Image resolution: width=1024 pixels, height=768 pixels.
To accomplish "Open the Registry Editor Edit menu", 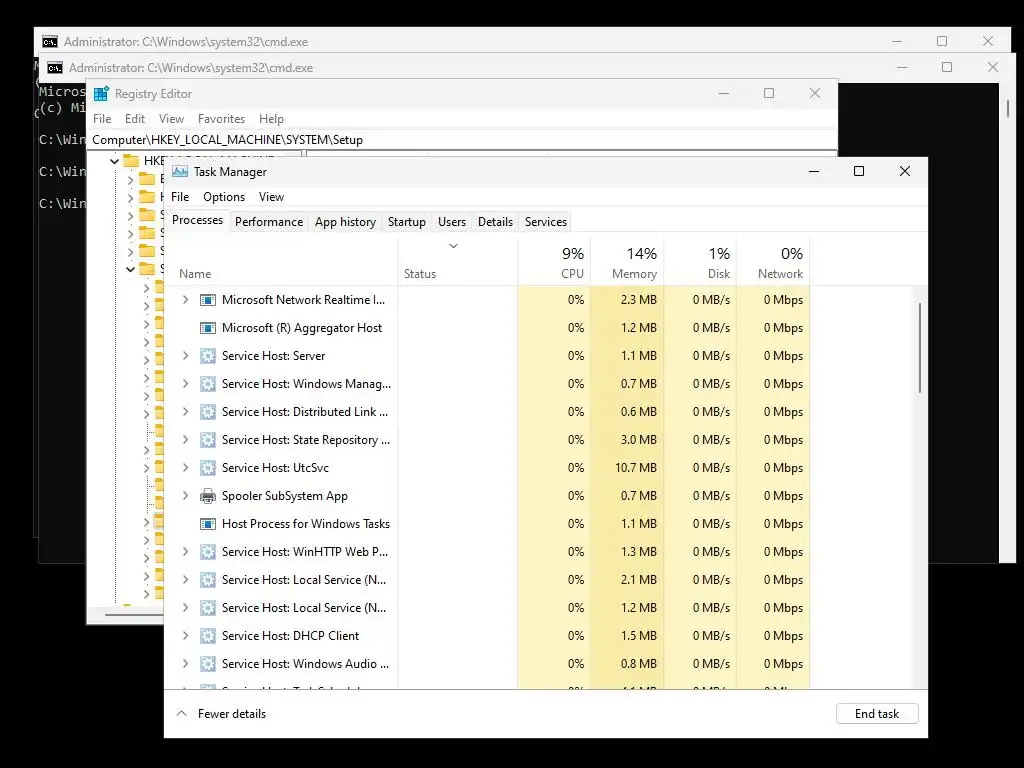I will pos(135,119).
